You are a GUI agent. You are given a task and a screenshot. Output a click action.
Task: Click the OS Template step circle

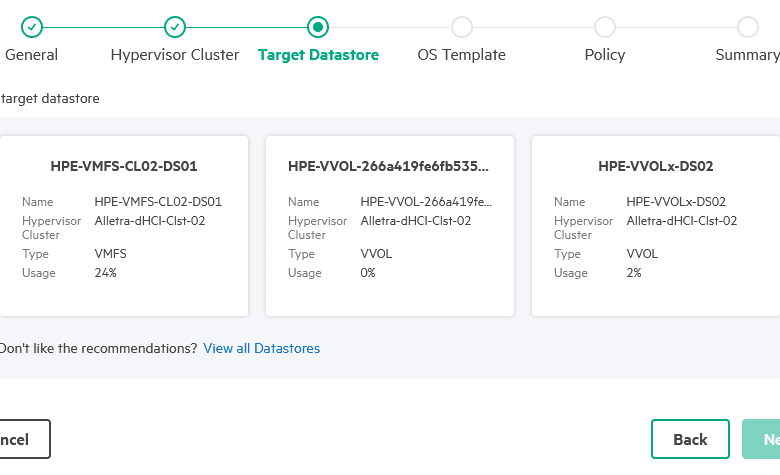[462, 27]
